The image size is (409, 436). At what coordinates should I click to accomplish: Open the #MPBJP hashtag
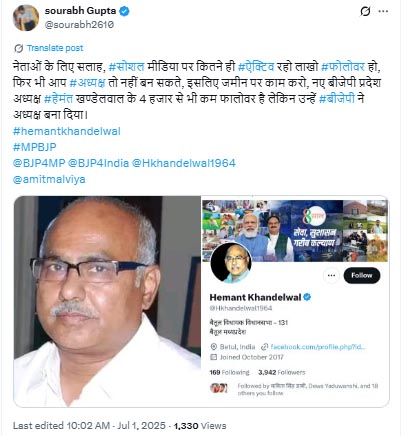[x=35, y=147]
